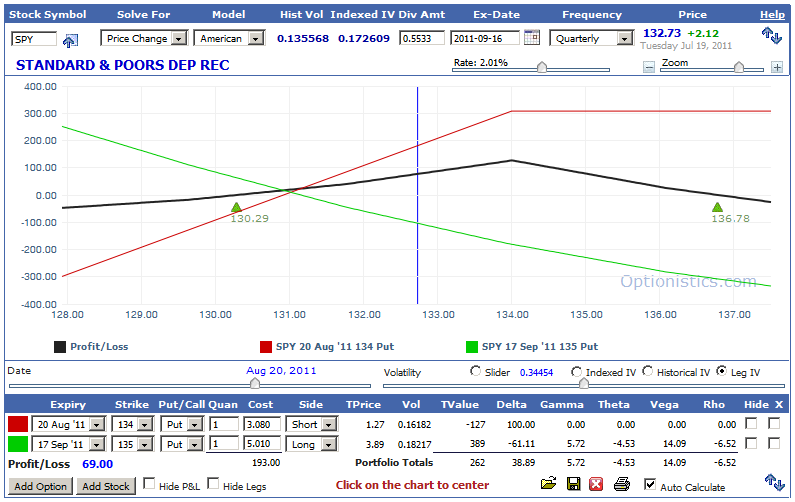Image resolution: width=795 pixels, height=502 pixels.
Task: Click the Delta column header
Action: pos(512,405)
